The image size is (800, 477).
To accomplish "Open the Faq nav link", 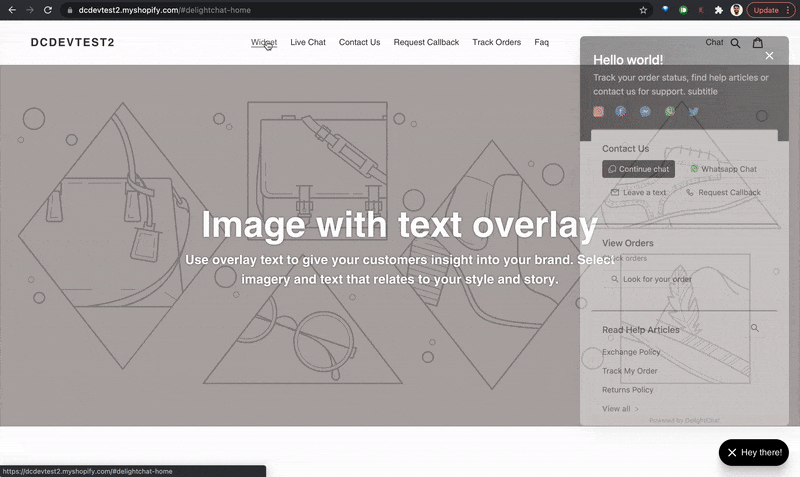I will (541, 42).
